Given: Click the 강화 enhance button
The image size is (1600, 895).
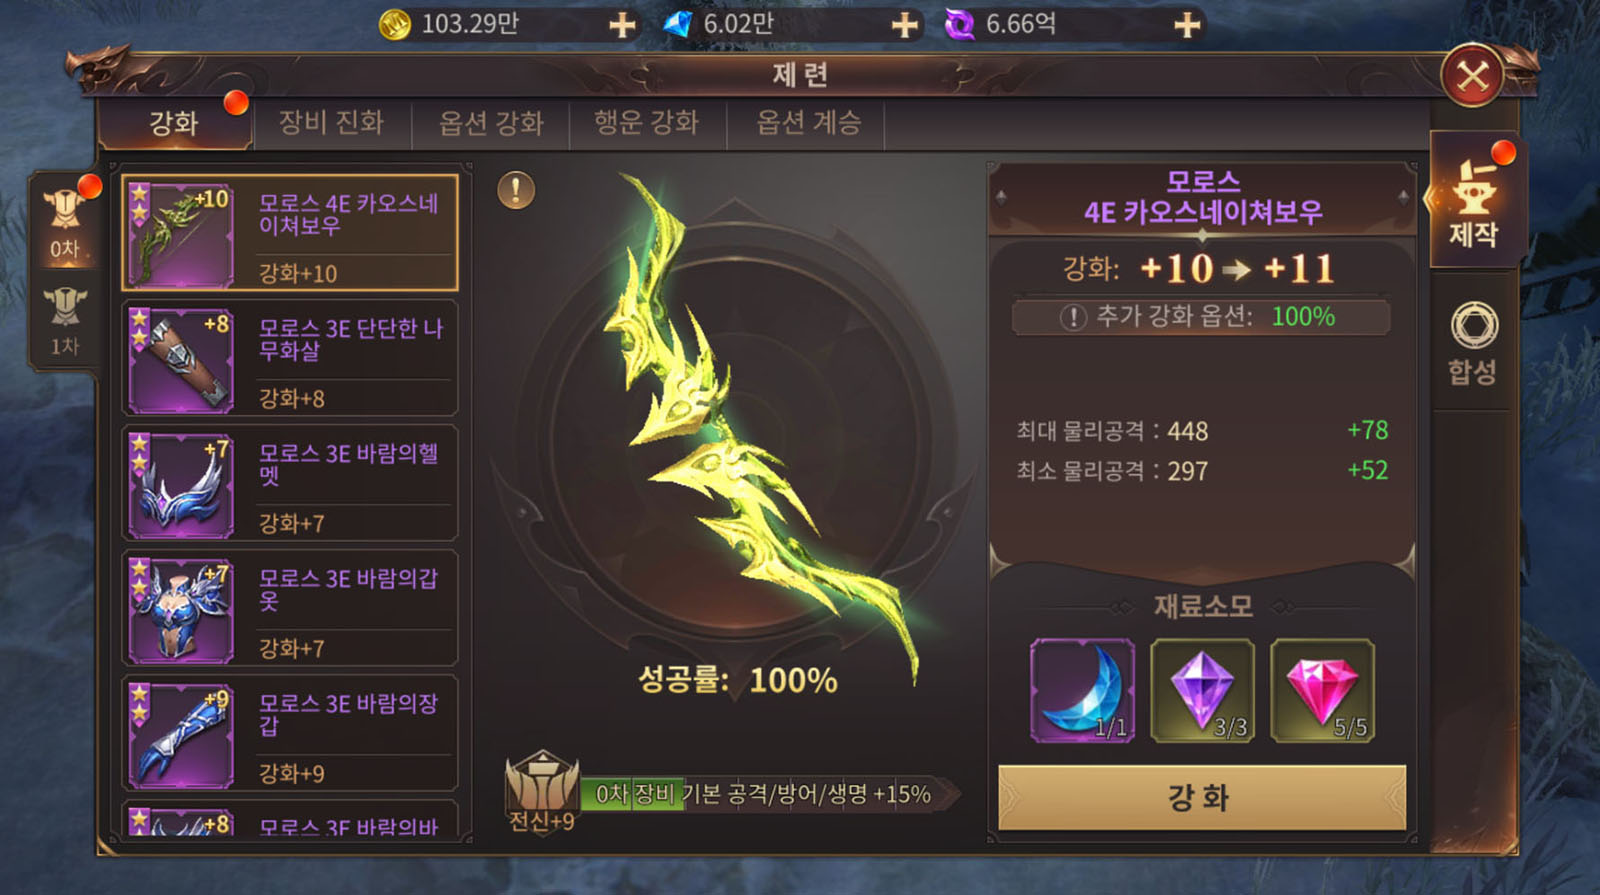Looking at the screenshot, I should pos(1202,797).
